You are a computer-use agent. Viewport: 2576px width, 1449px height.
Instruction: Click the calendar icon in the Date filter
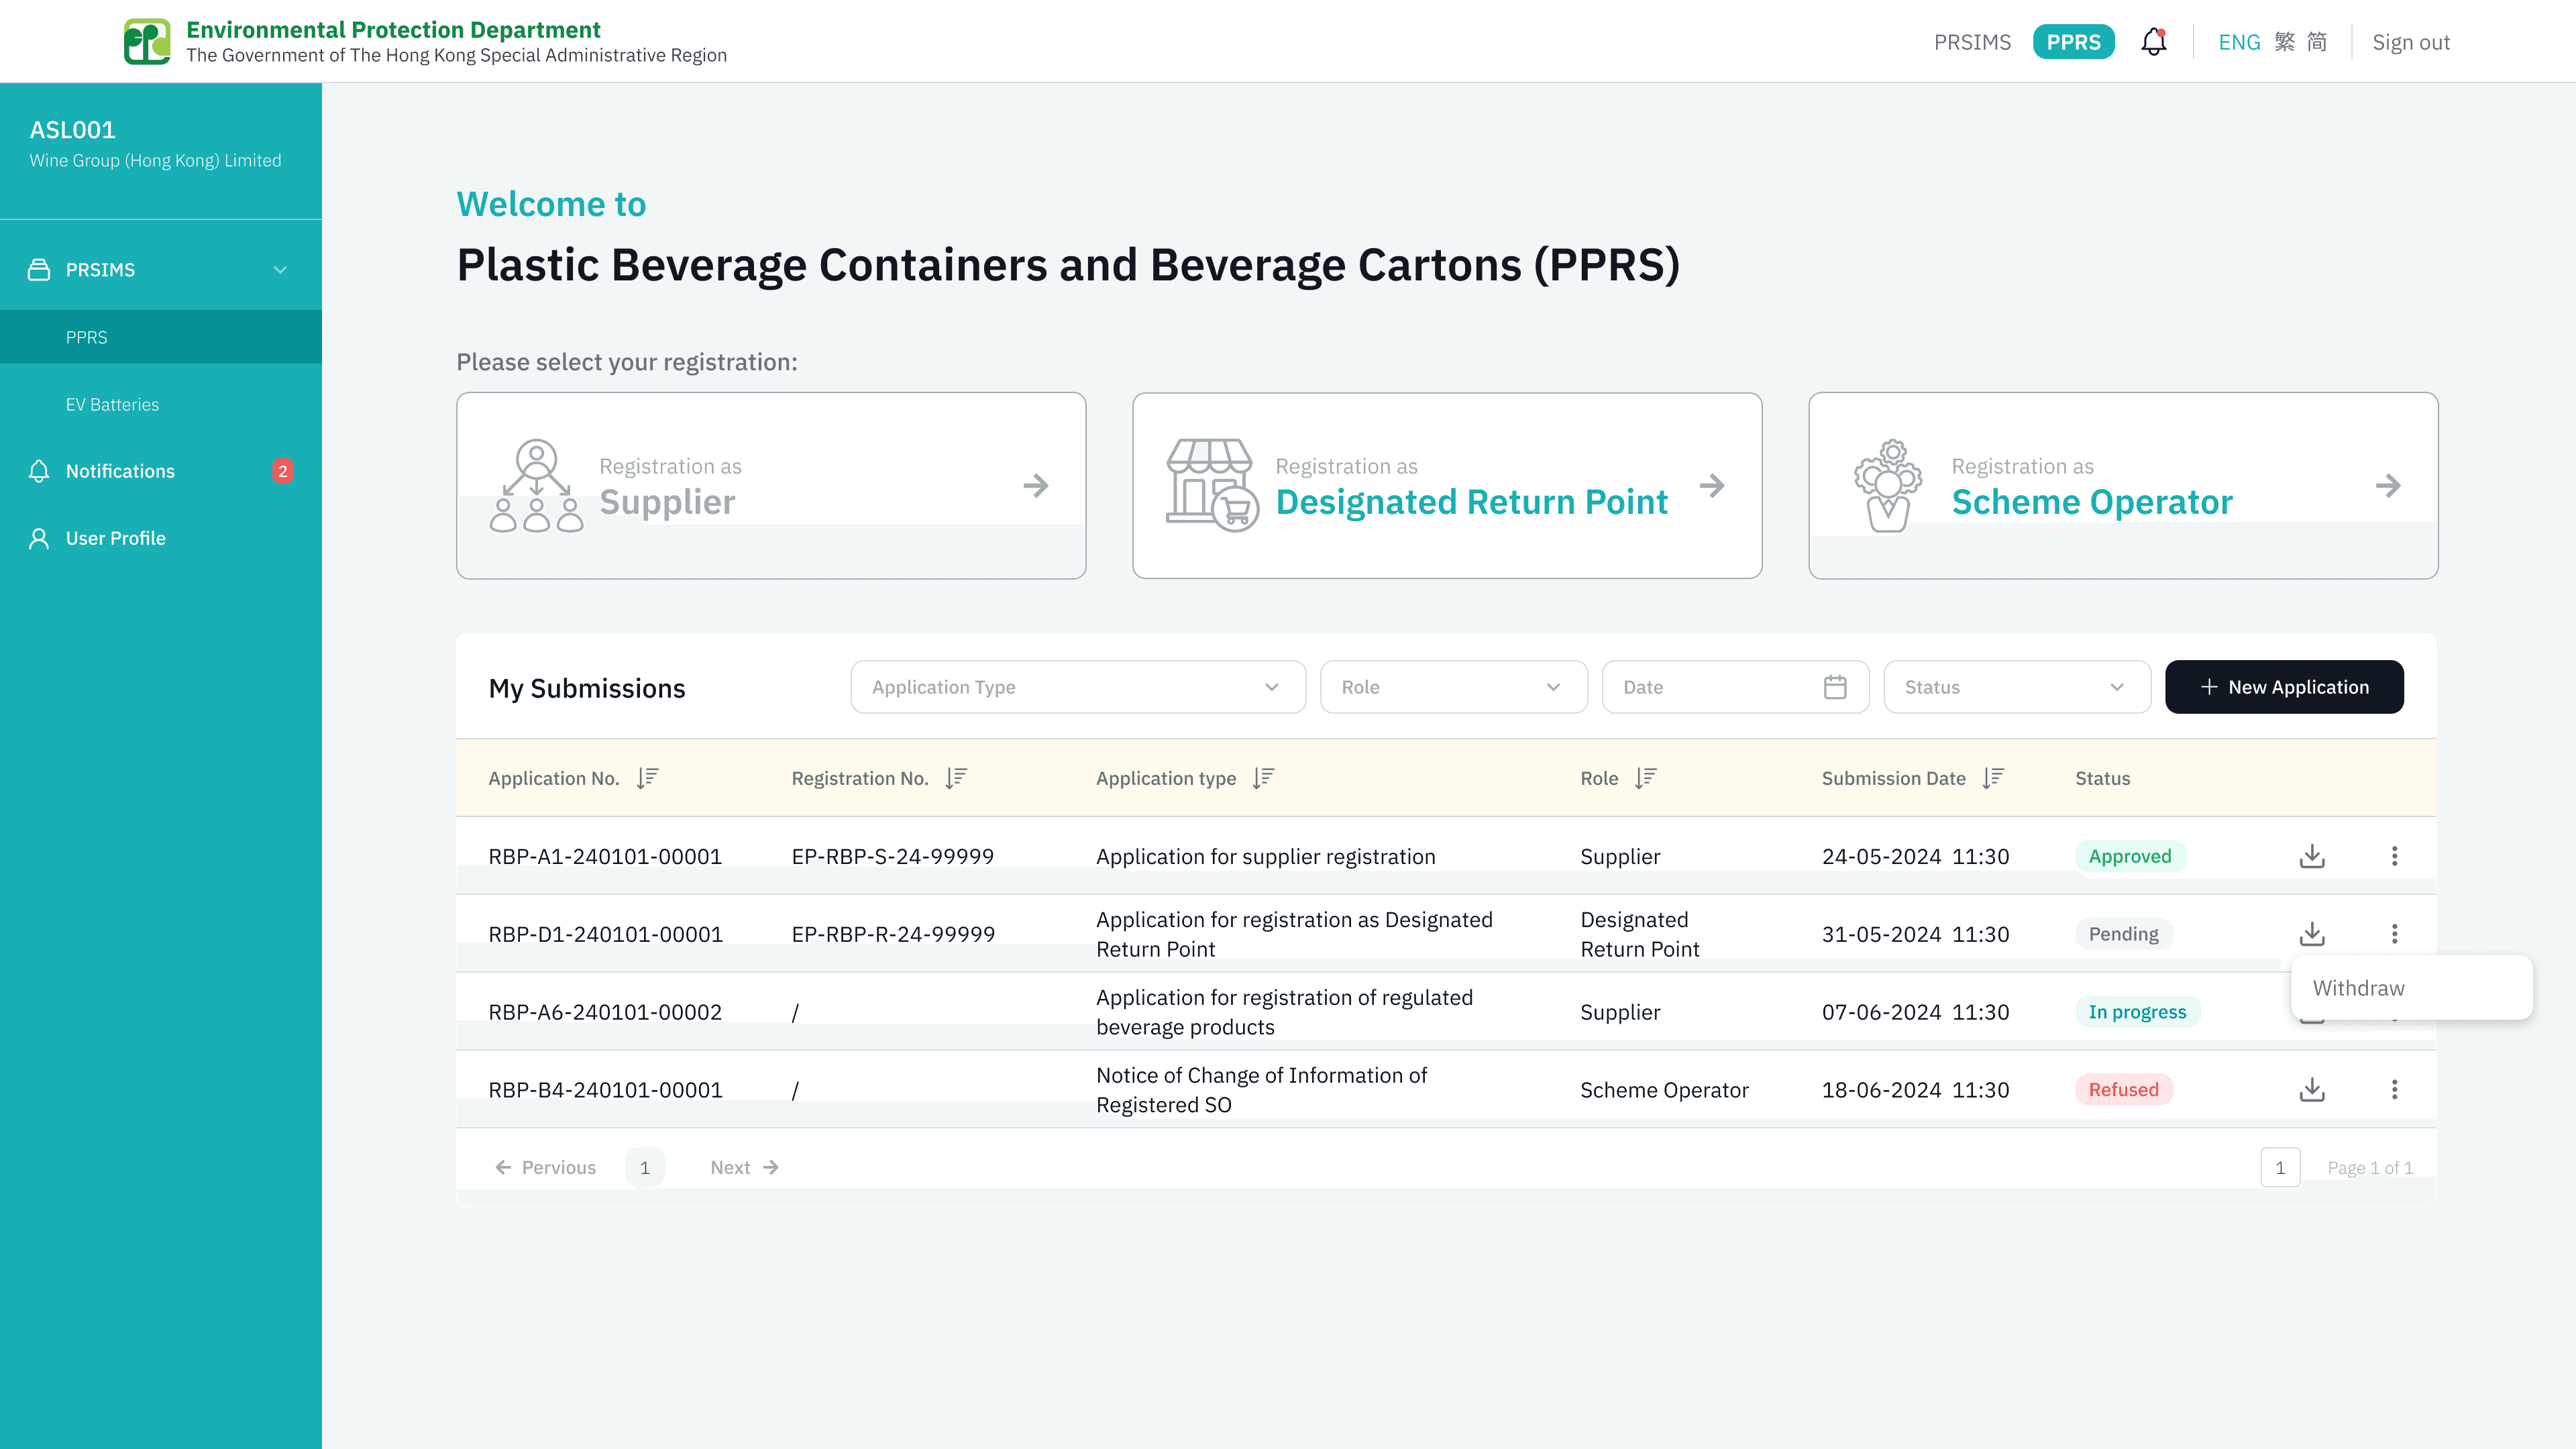tap(1835, 687)
